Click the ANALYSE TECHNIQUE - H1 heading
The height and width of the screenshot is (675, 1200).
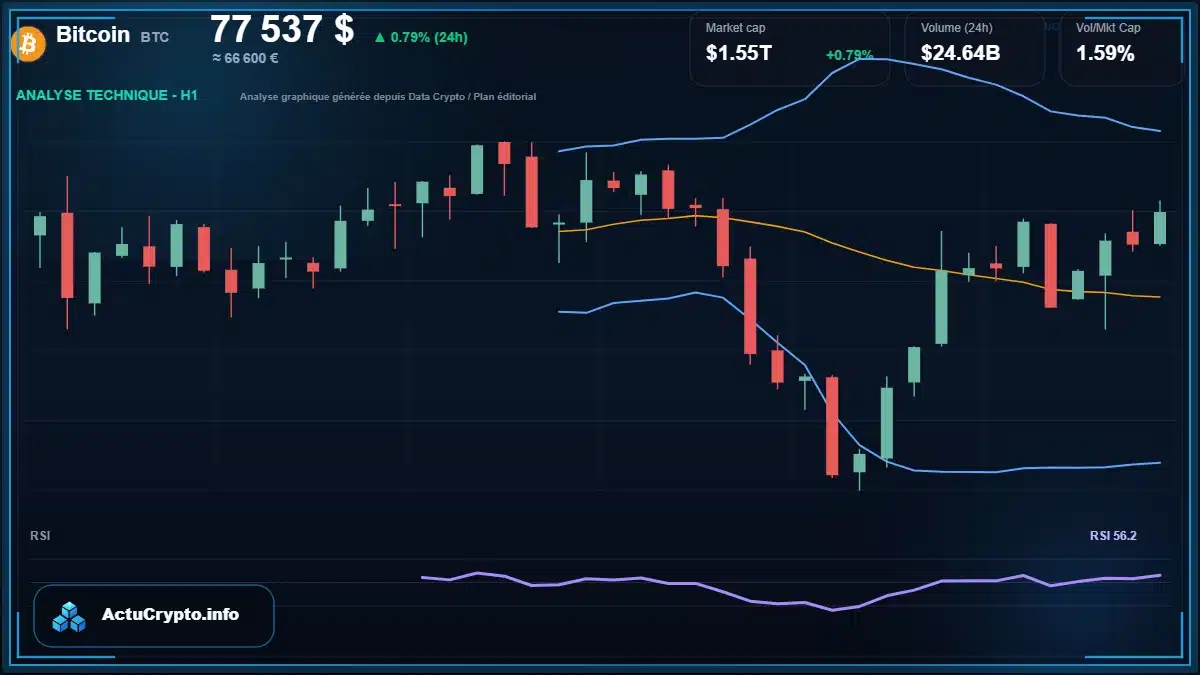click(107, 95)
